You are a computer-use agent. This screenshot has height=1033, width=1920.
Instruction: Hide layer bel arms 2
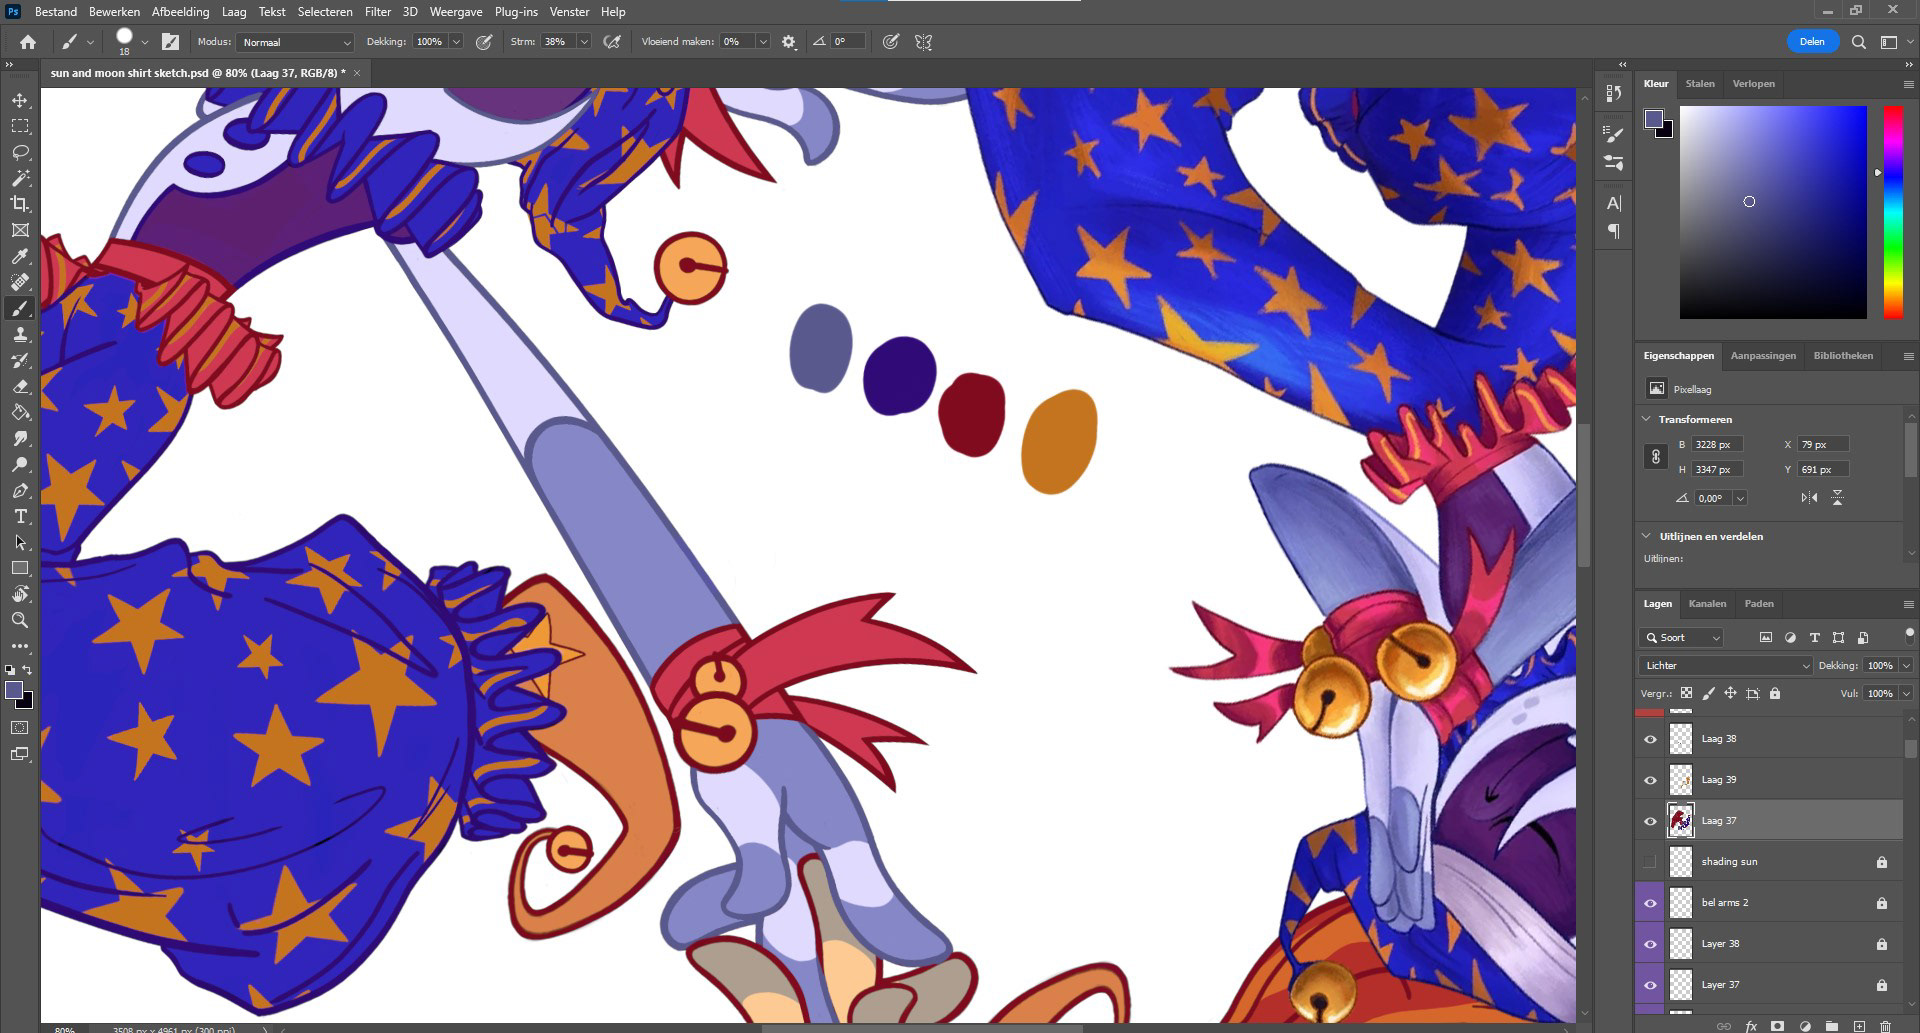[x=1650, y=903]
